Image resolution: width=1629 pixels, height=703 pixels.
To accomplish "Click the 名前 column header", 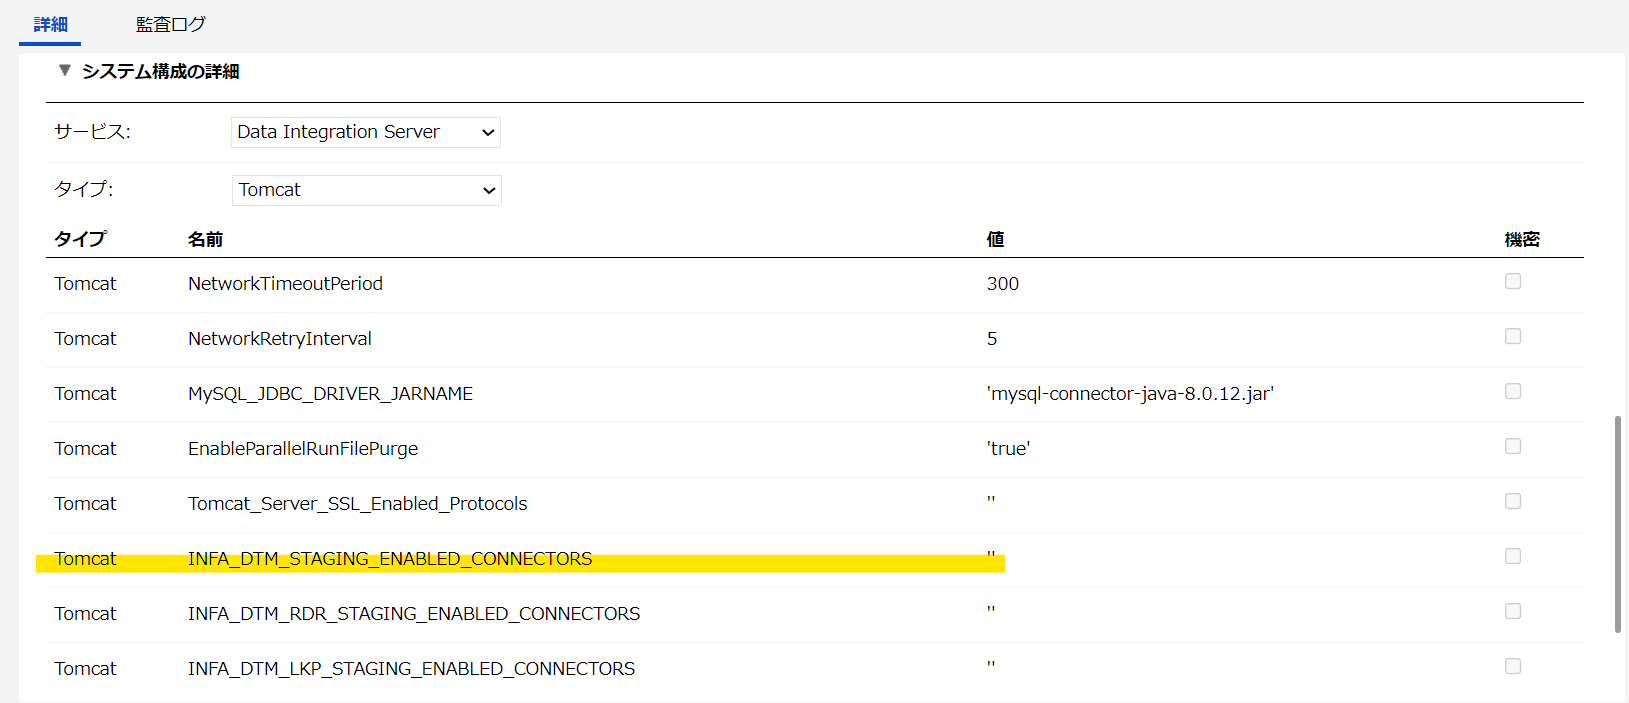I will click(205, 239).
